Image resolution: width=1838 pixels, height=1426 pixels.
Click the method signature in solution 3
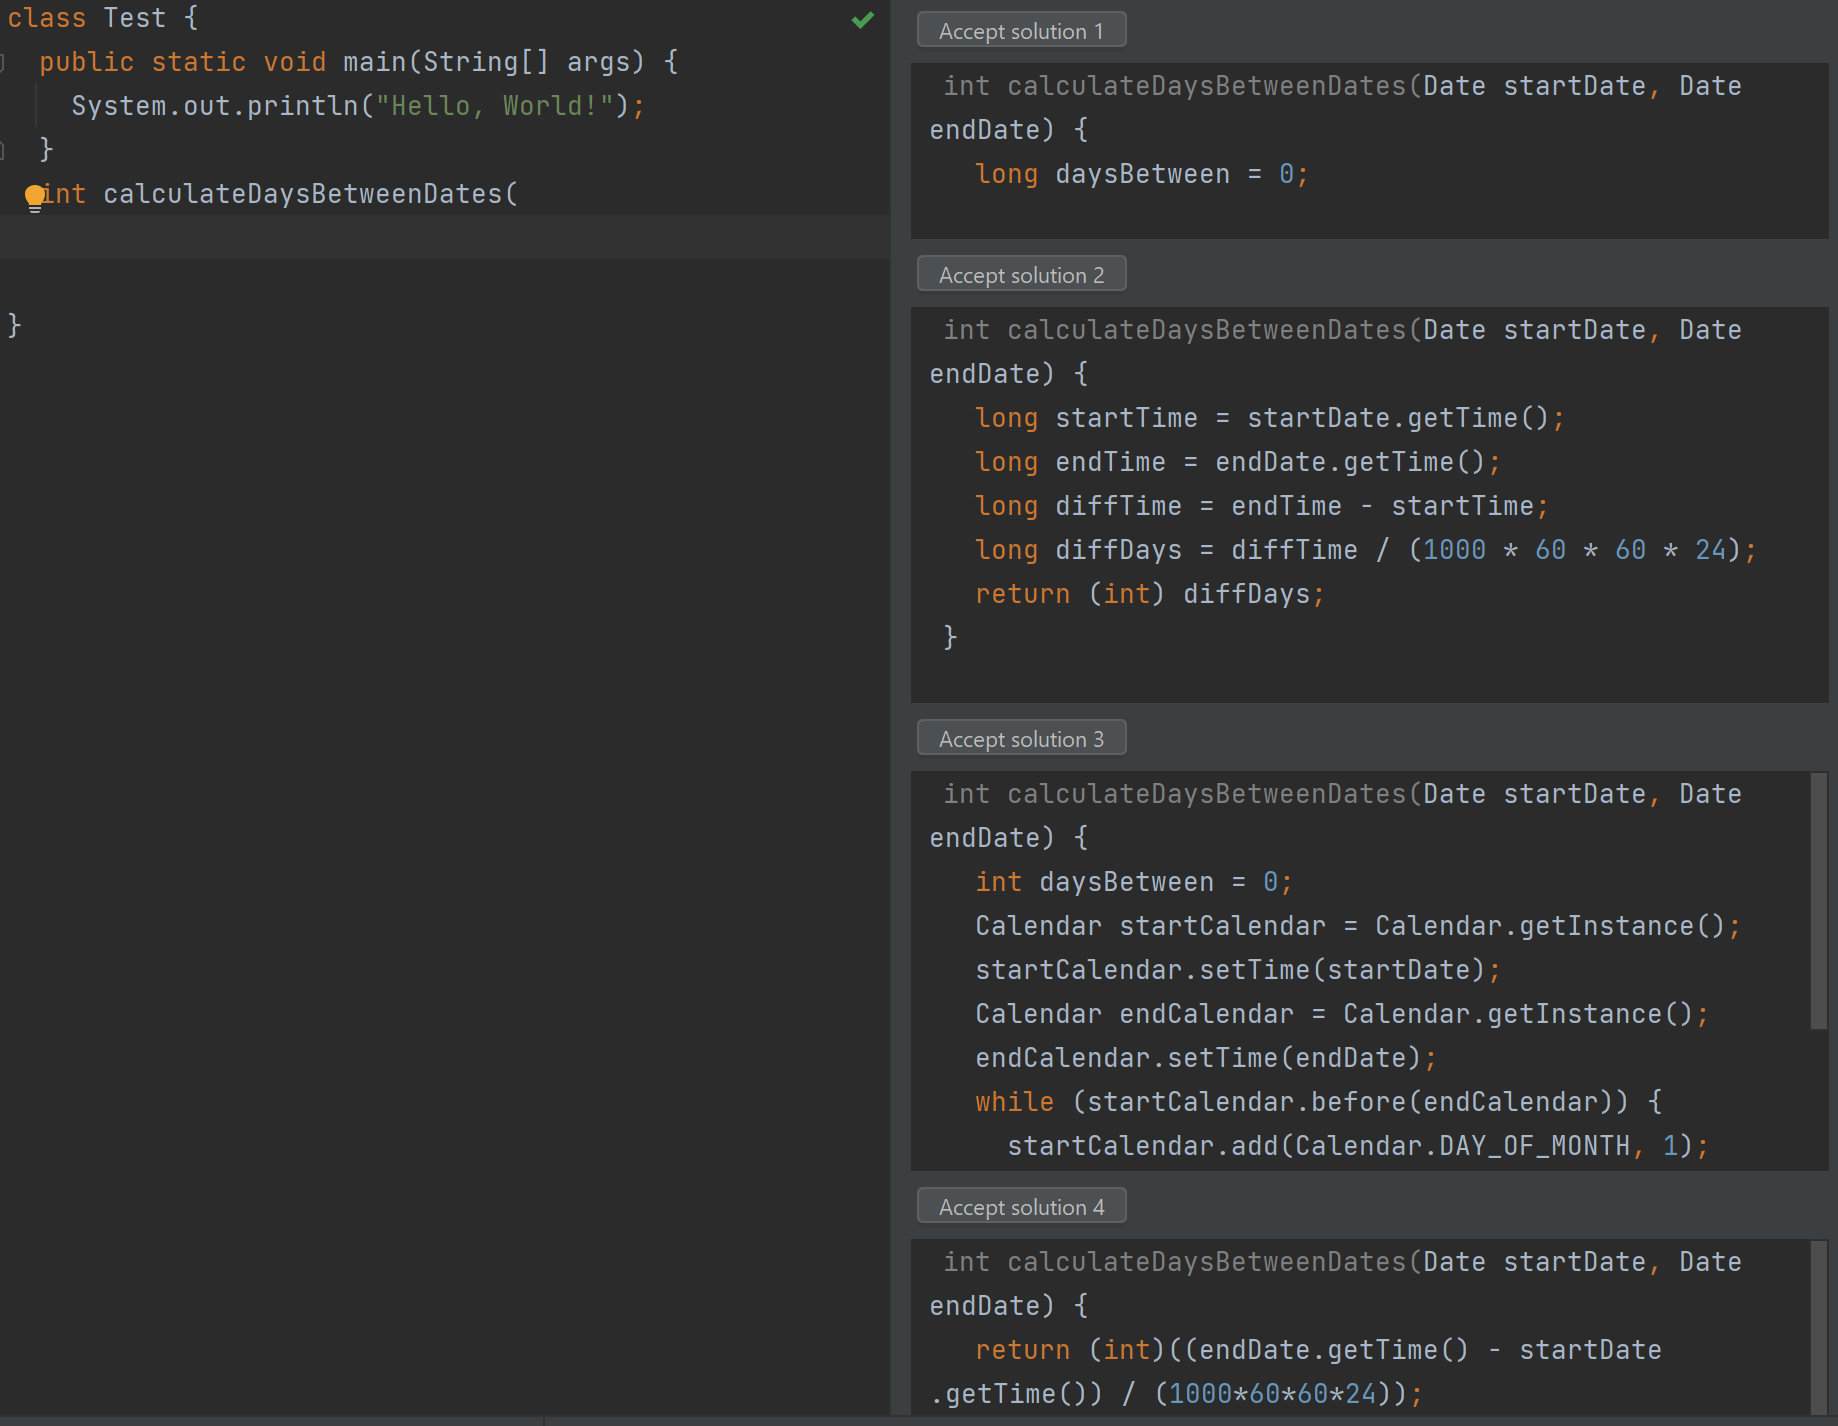(1336, 816)
